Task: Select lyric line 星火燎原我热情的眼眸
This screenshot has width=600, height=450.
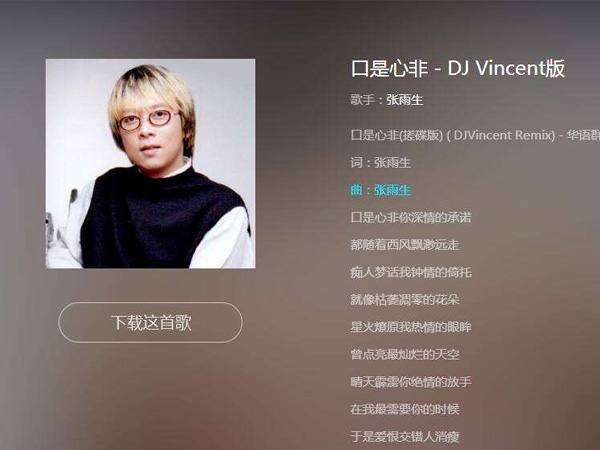Action: point(411,327)
